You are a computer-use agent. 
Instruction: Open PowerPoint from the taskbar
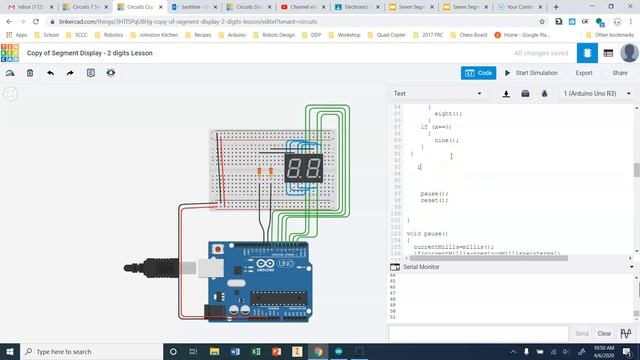[x=277, y=351]
